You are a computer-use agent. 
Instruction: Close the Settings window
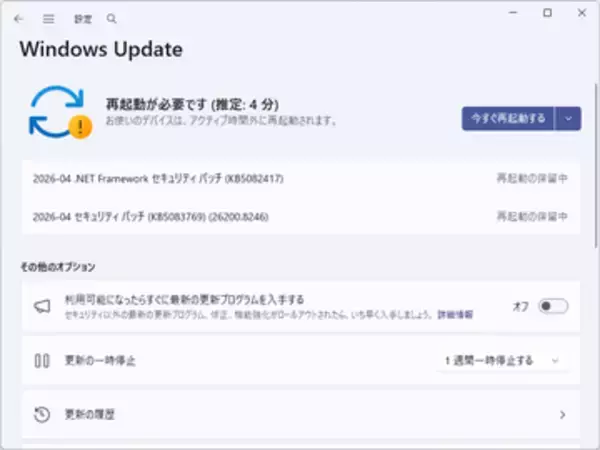582,13
